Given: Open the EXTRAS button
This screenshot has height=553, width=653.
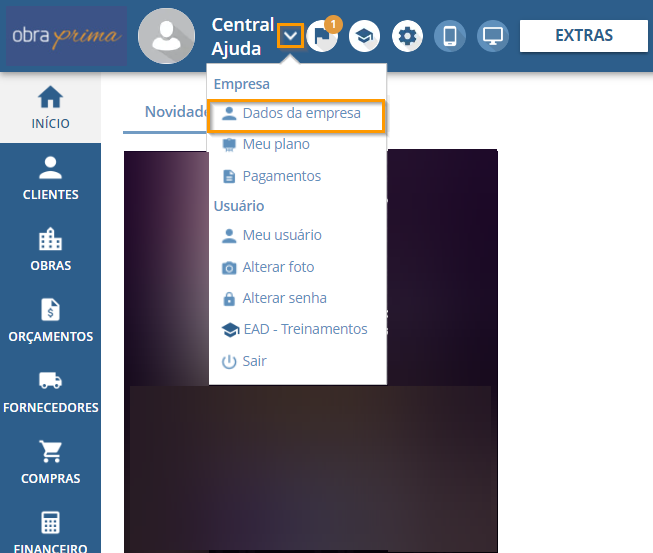Looking at the screenshot, I should click(x=584, y=35).
